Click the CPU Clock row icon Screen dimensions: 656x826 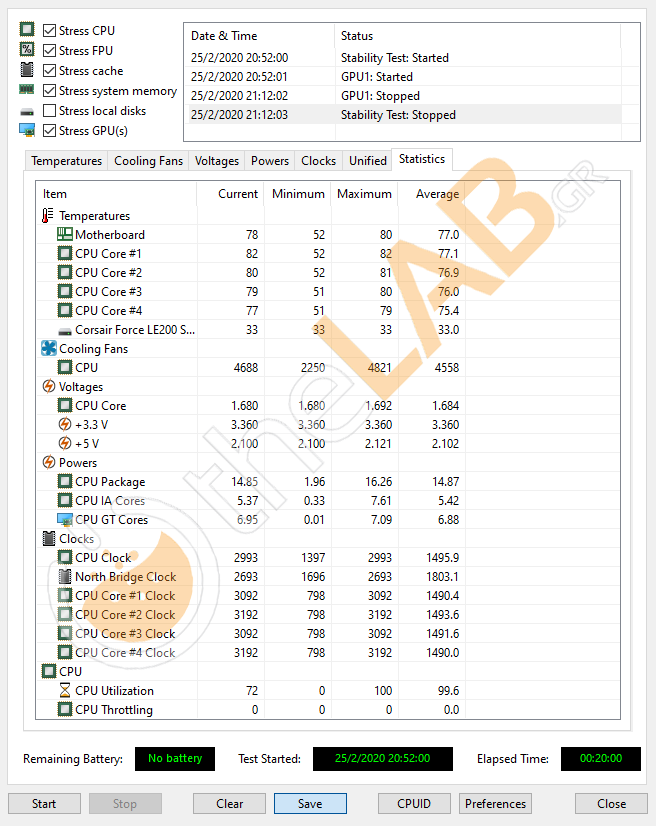65,557
